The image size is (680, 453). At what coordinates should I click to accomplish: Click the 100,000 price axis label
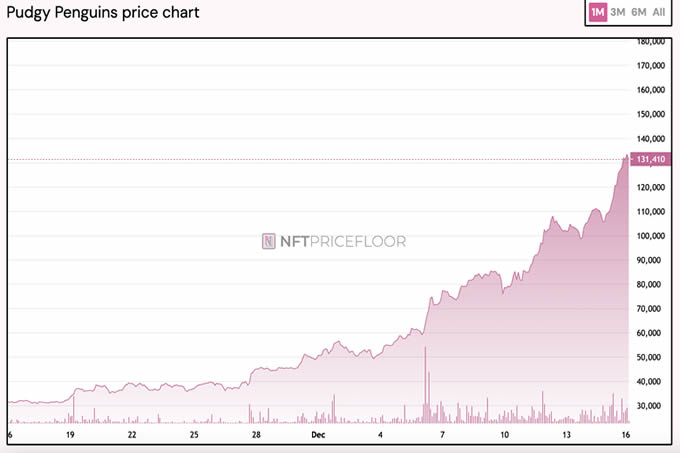tap(651, 236)
